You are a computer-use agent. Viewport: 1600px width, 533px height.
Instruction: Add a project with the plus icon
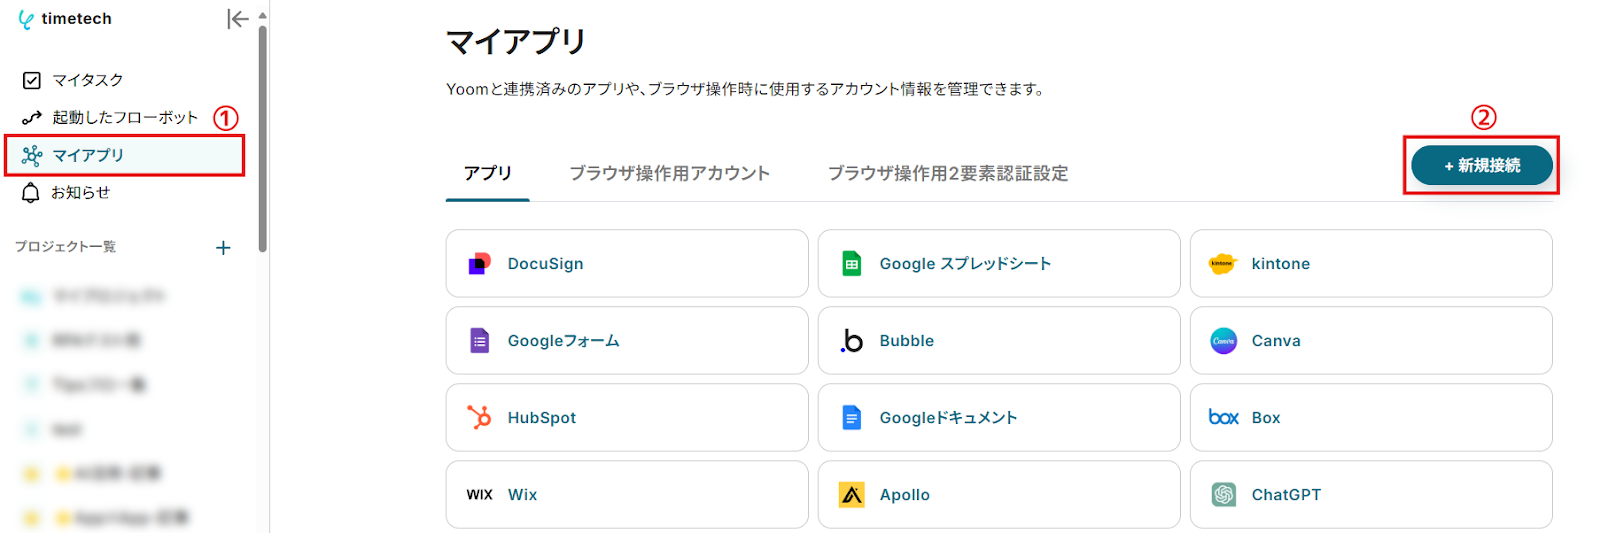click(223, 248)
